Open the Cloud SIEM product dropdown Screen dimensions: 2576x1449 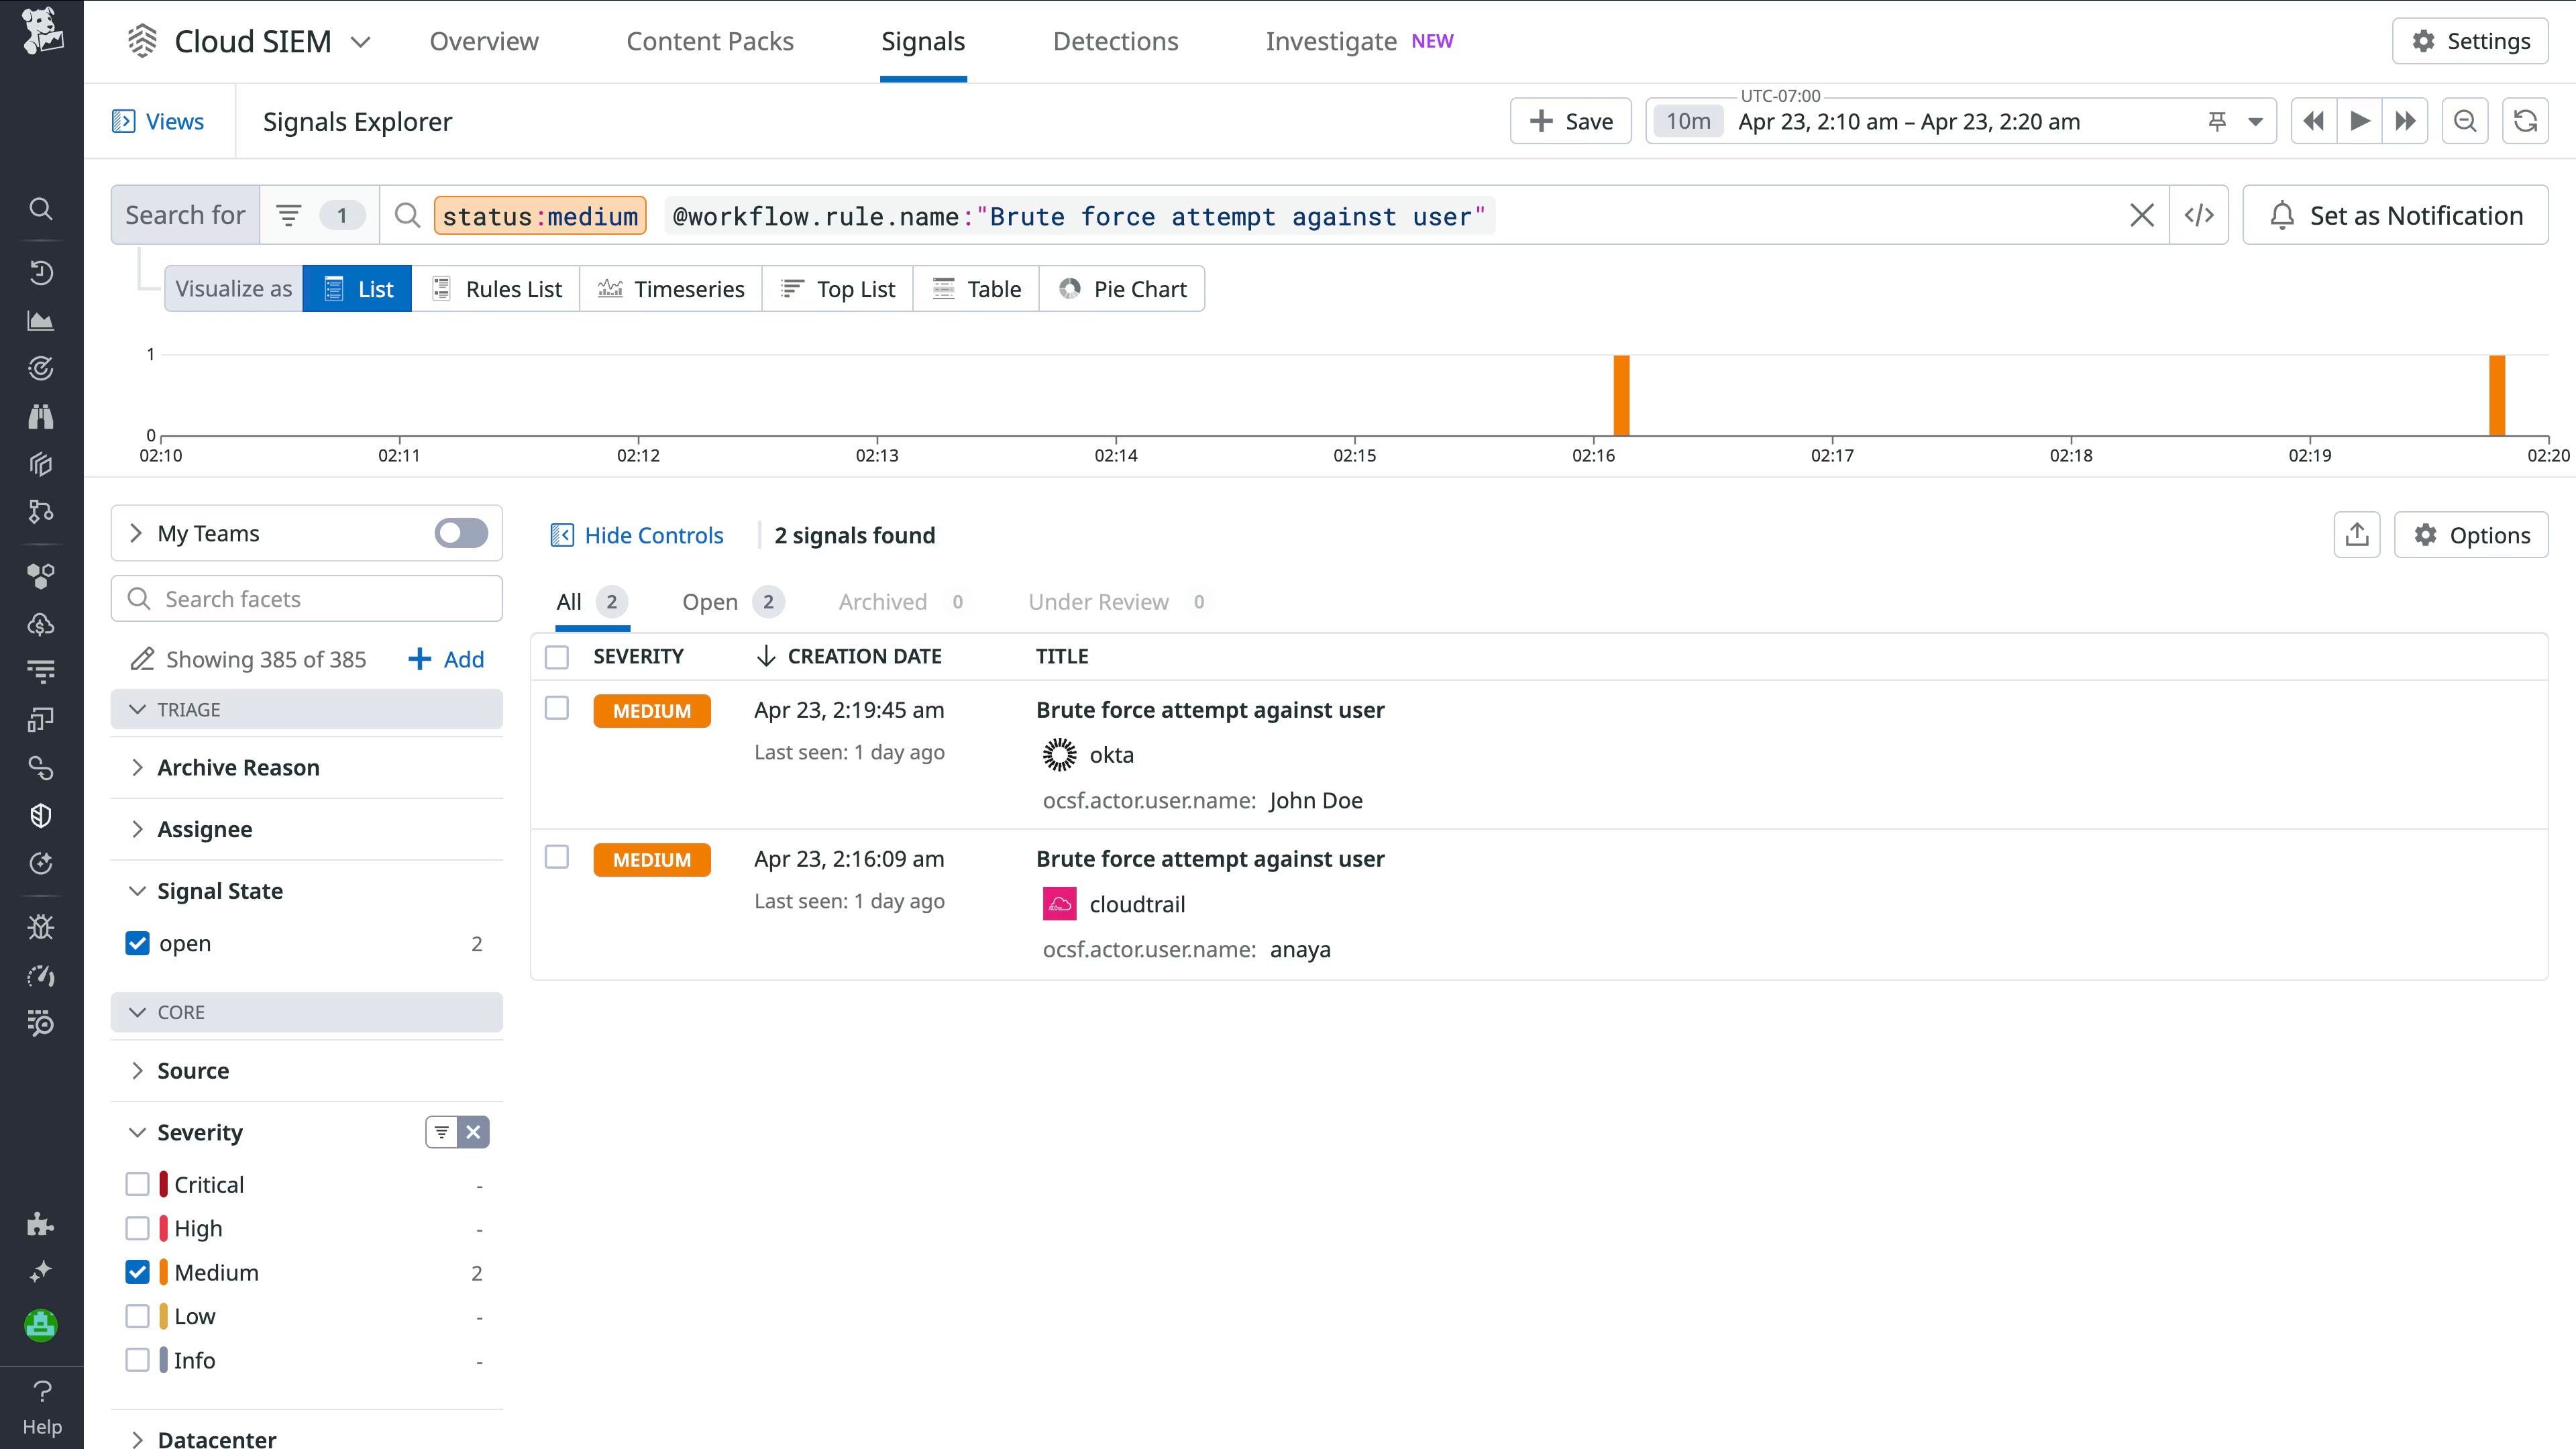(361, 41)
